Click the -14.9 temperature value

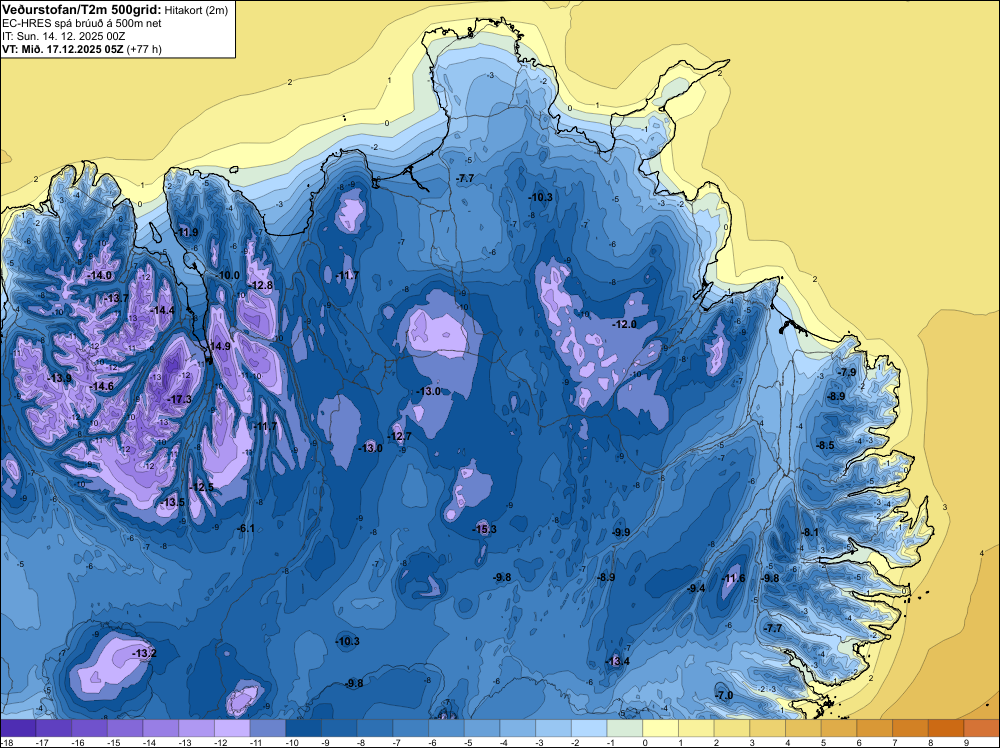219,346
